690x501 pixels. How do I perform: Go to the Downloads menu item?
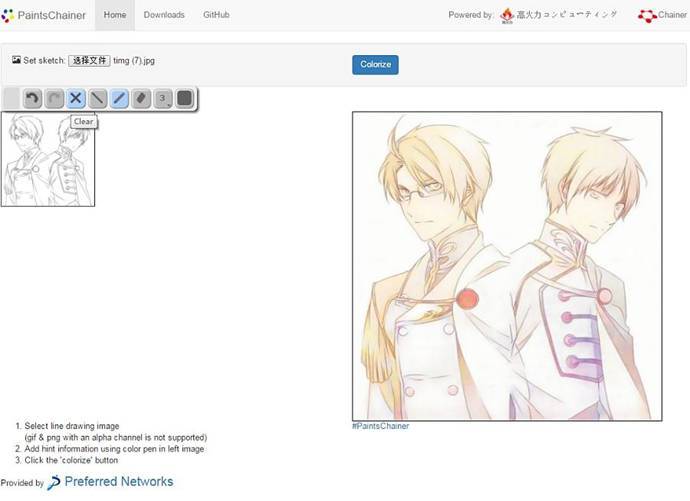[x=164, y=15]
